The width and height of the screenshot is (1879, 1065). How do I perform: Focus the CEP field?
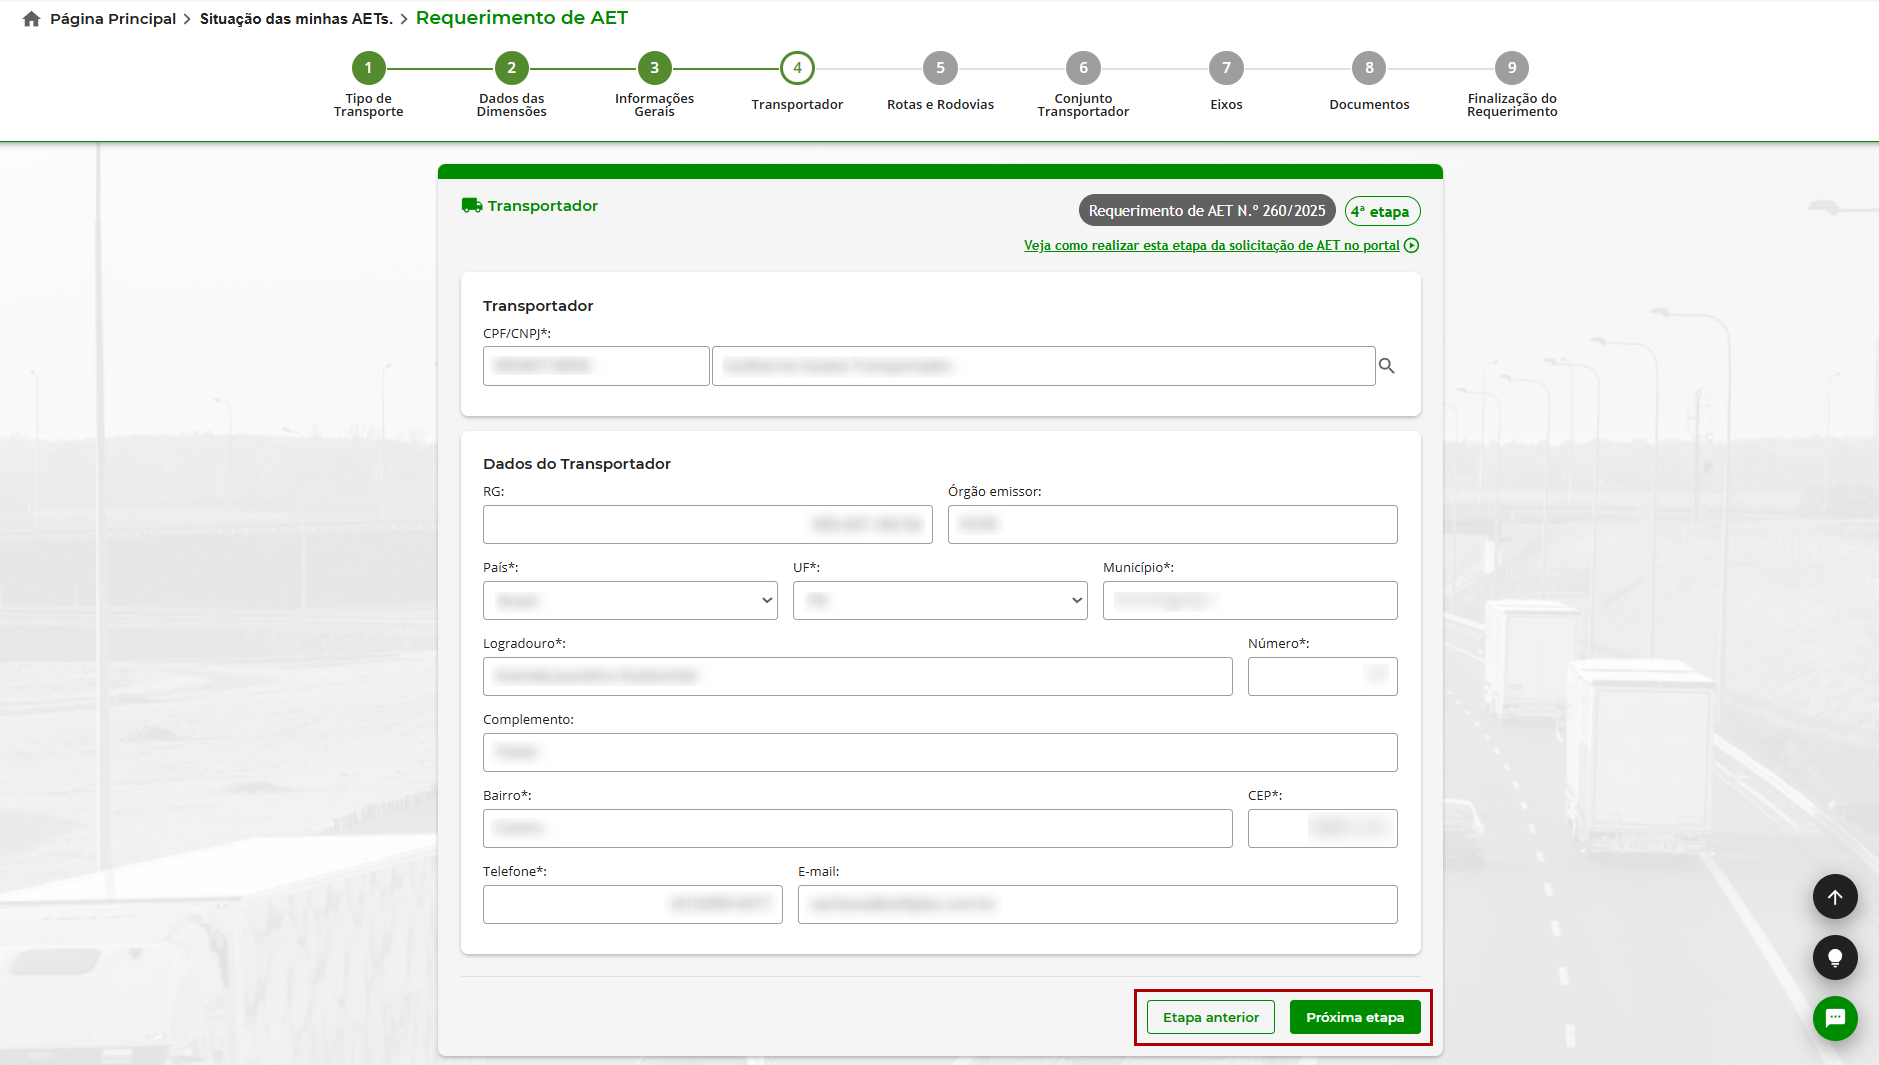point(1322,828)
